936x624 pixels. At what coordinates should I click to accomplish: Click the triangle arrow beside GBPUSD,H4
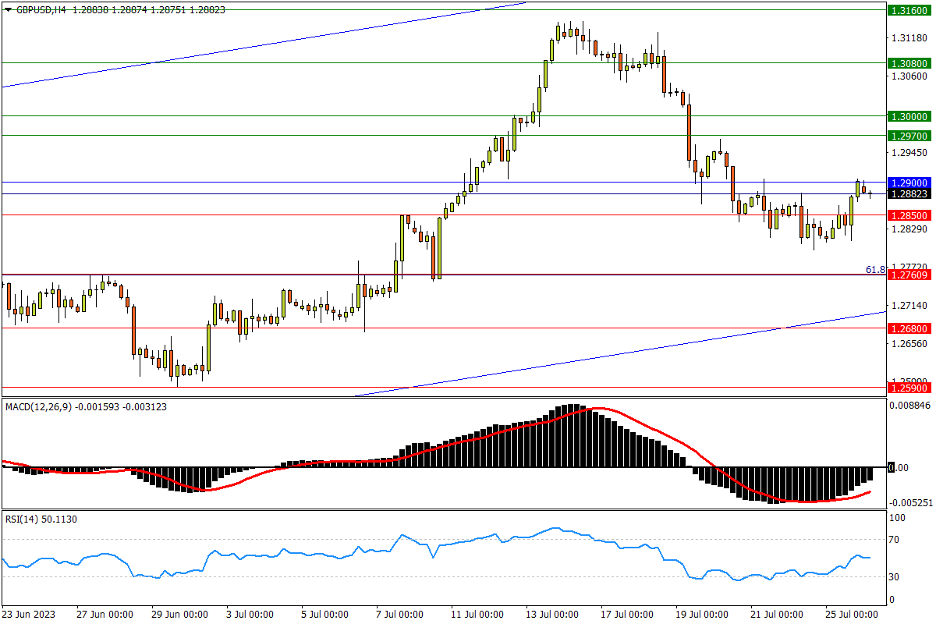click(8, 8)
